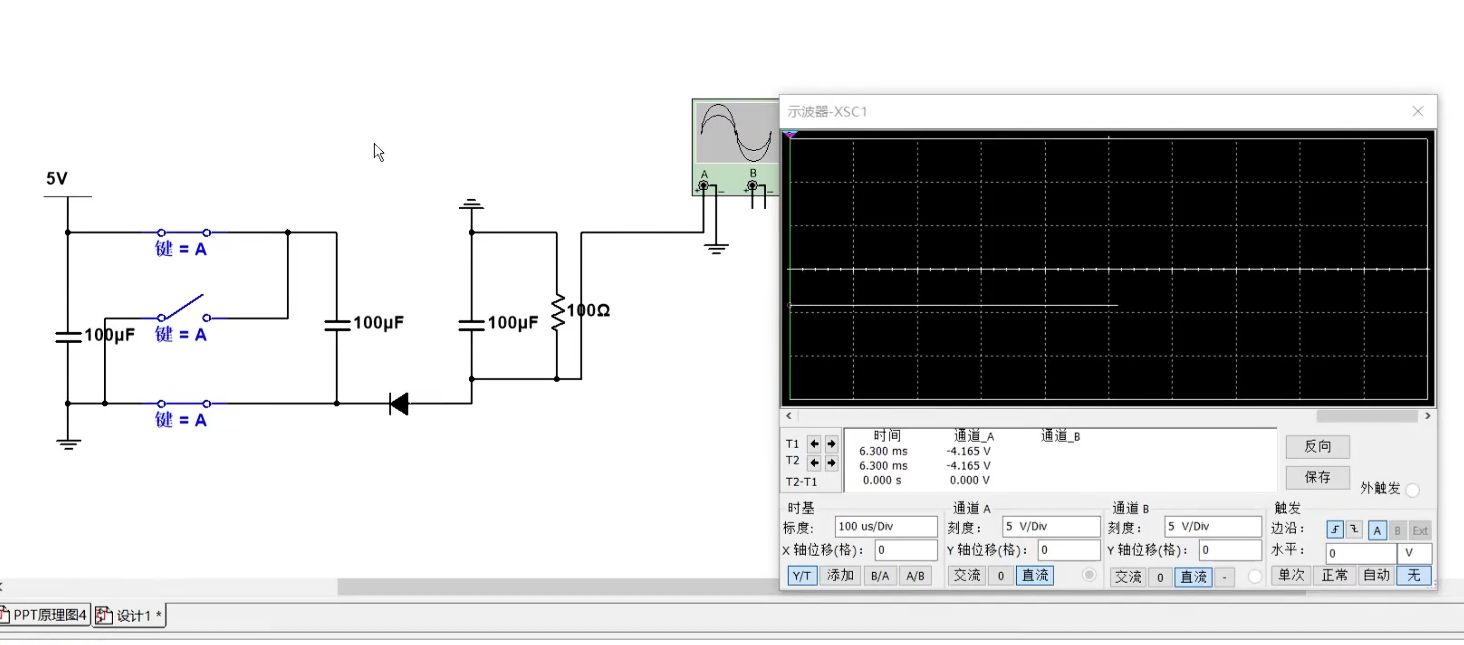Select the diode symbol in the circuit
This screenshot has height=645, width=1464.
(x=399, y=404)
